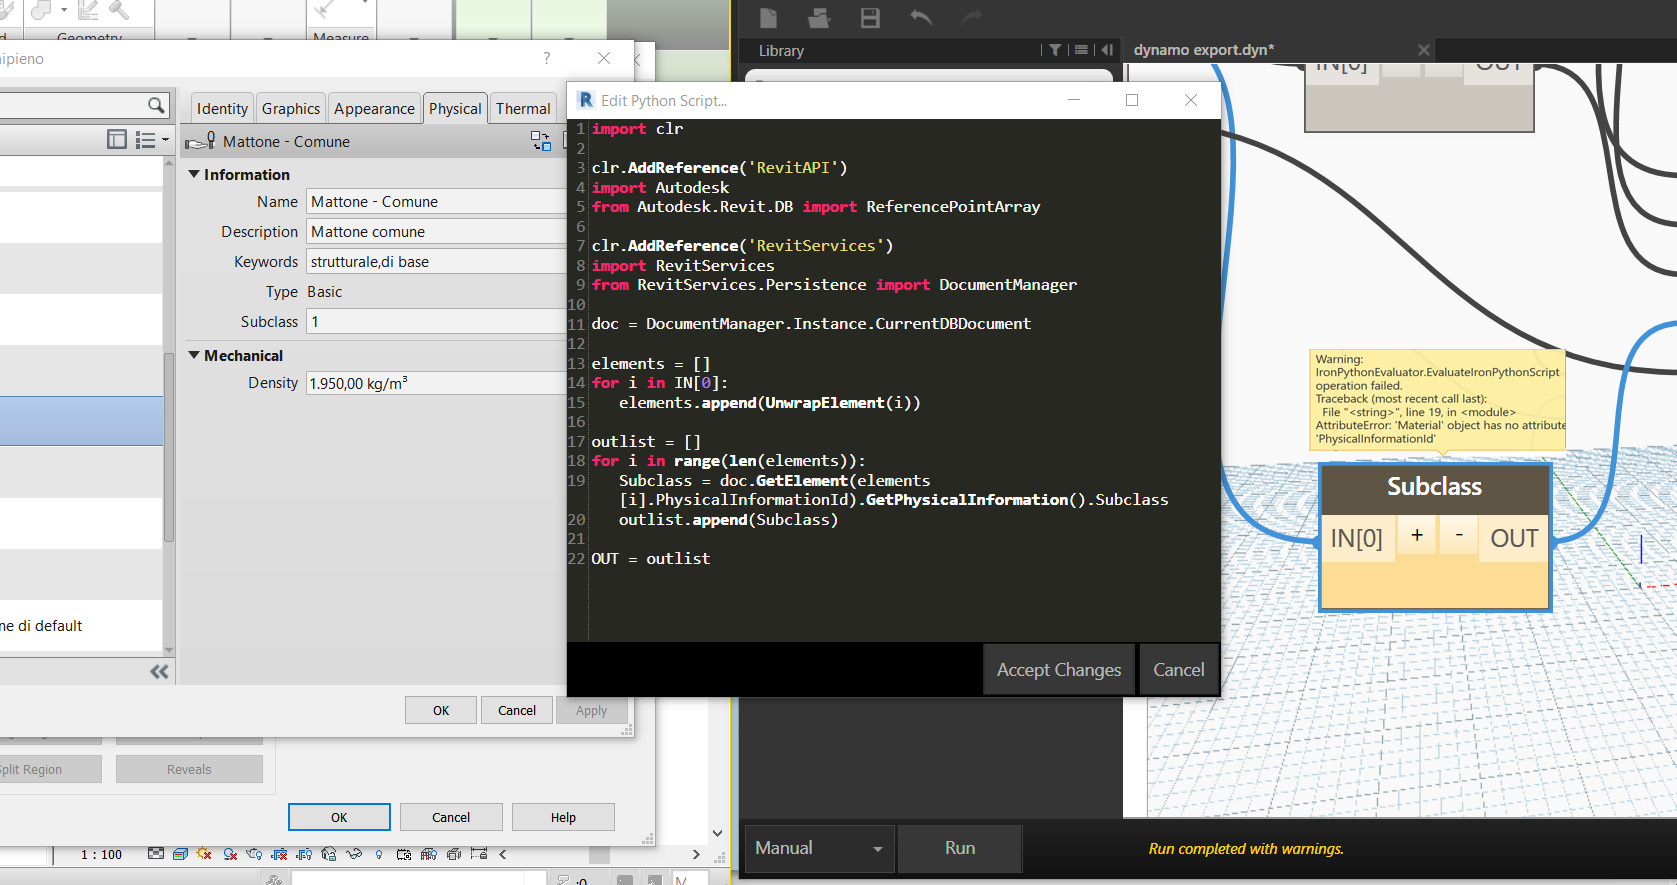Click the Dynamo Open file icon

(819, 18)
